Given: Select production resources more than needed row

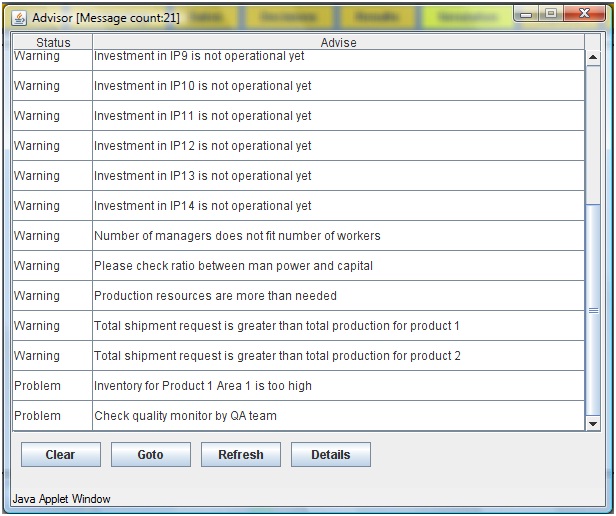Looking at the screenshot, I should [x=215, y=296].
